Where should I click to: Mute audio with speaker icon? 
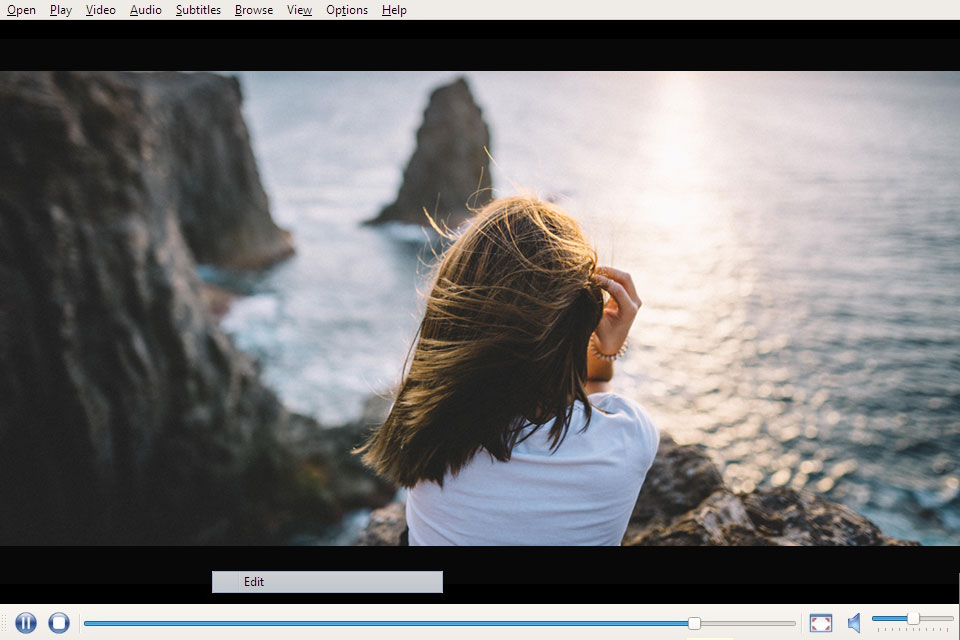tap(855, 623)
